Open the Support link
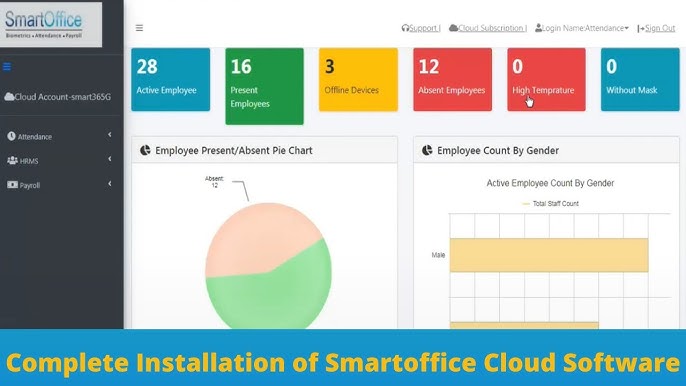686x386 pixels. 424,28
